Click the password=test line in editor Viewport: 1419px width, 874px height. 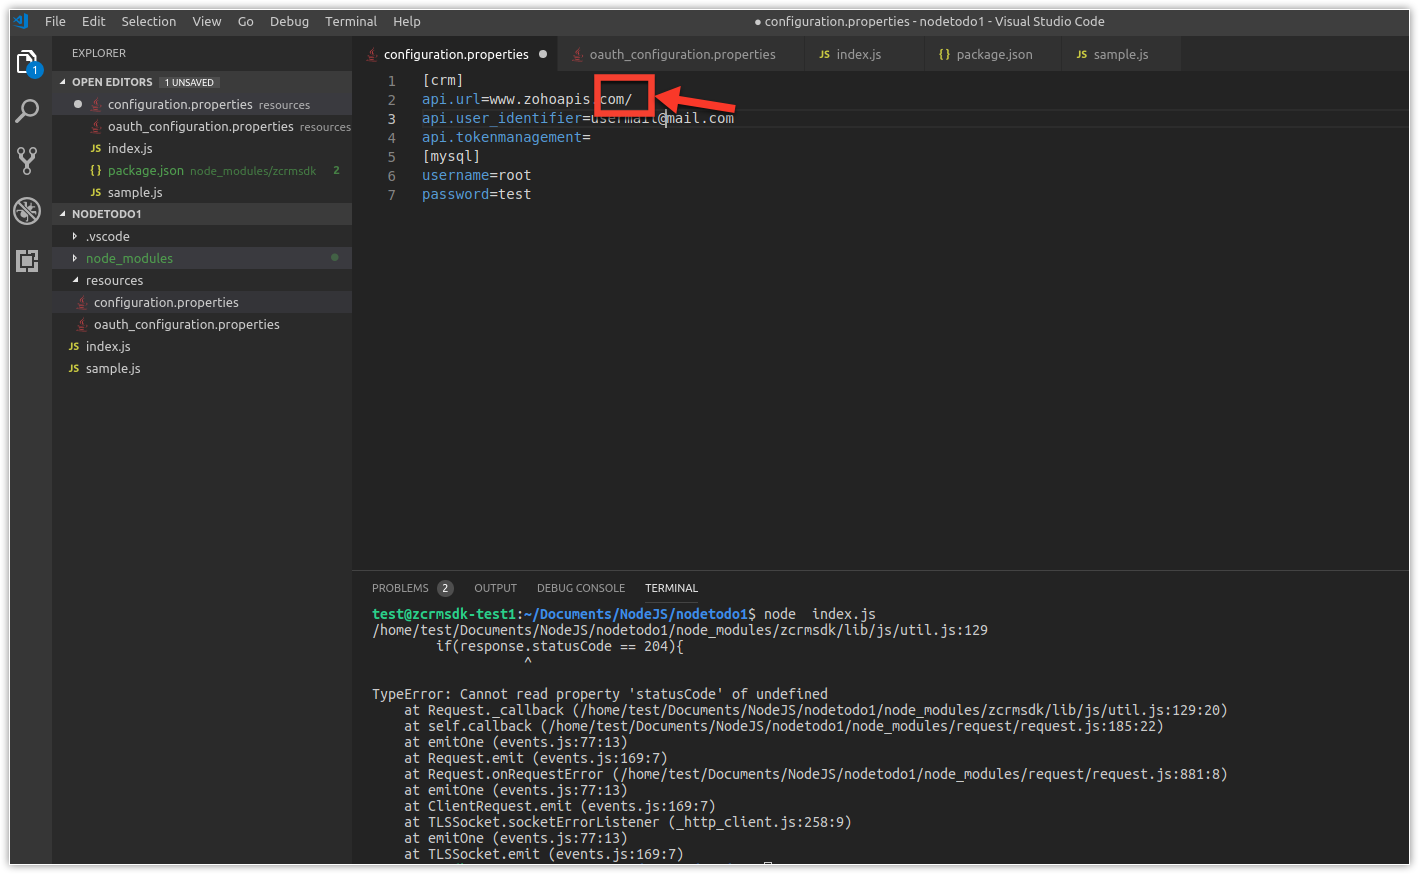pos(476,194)
